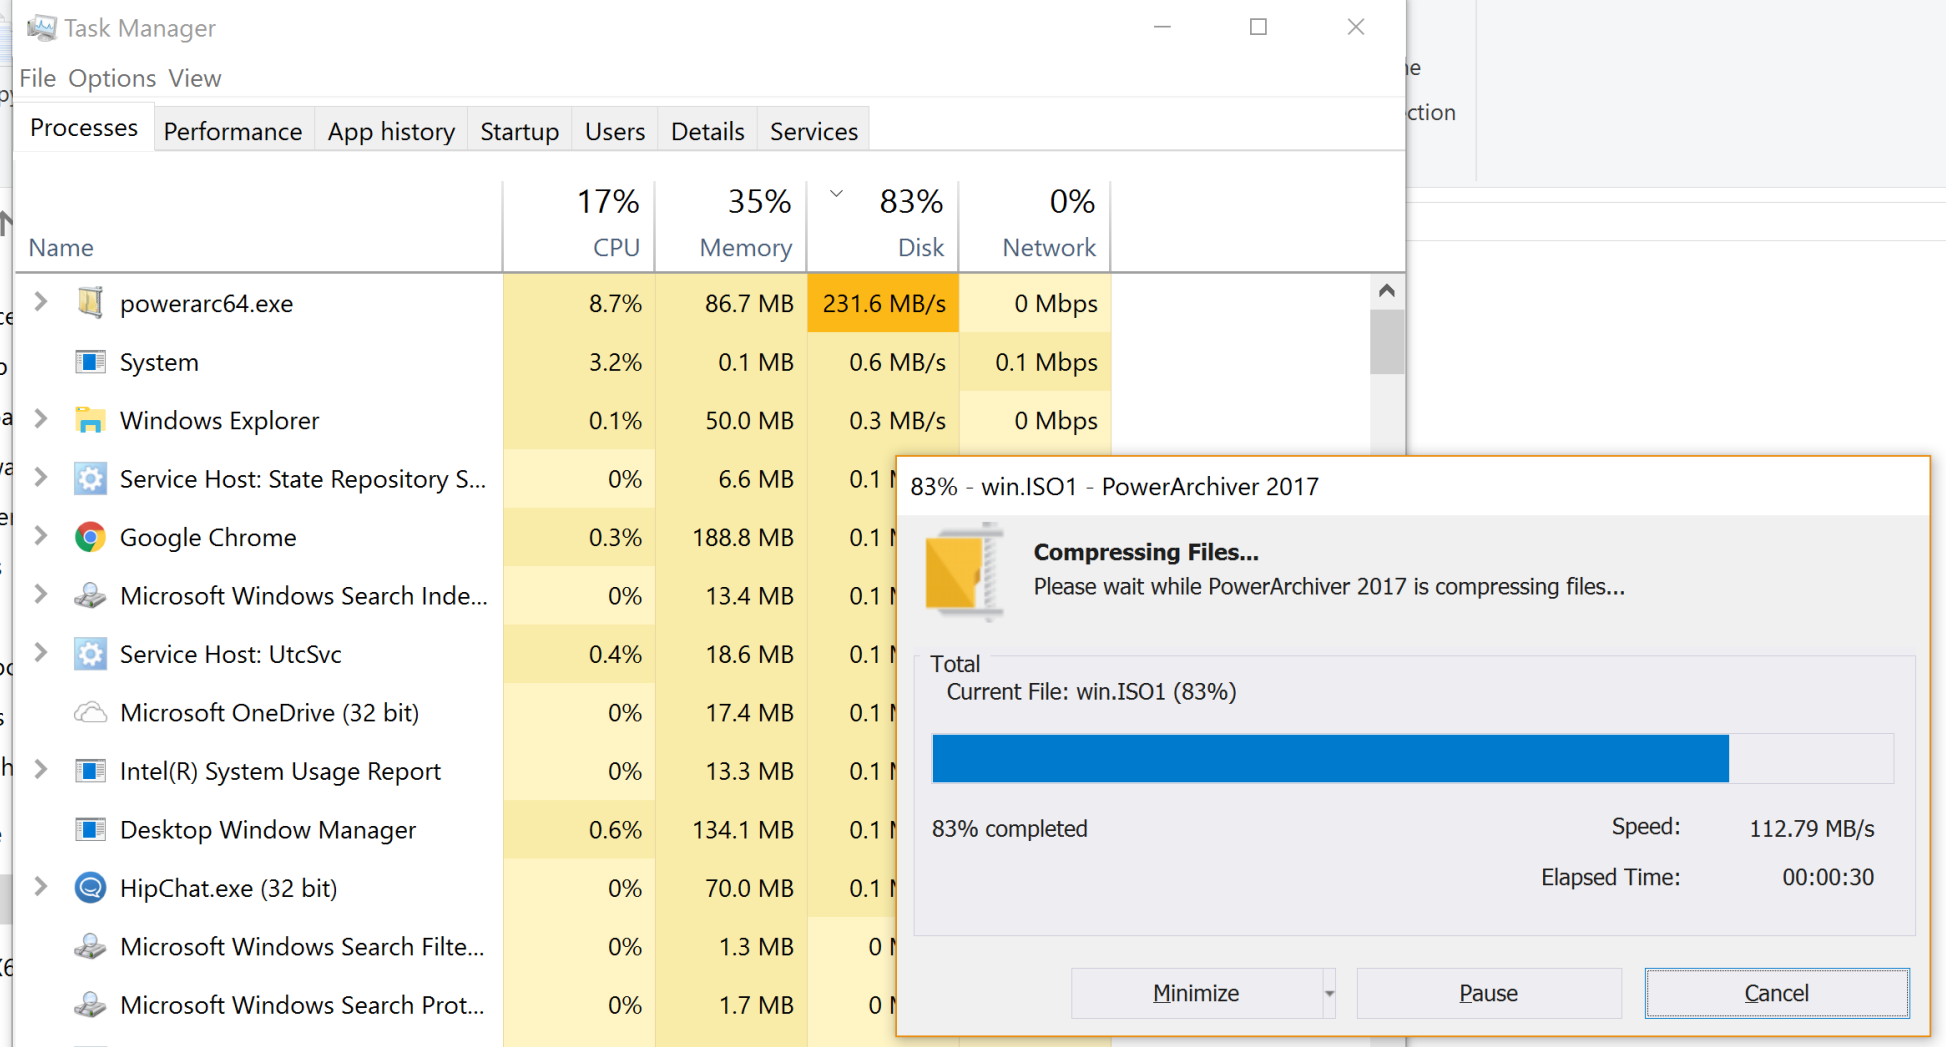Screen dimensions: 1946x1047
Task: Click the System process icon
Action: coord(90,362)
